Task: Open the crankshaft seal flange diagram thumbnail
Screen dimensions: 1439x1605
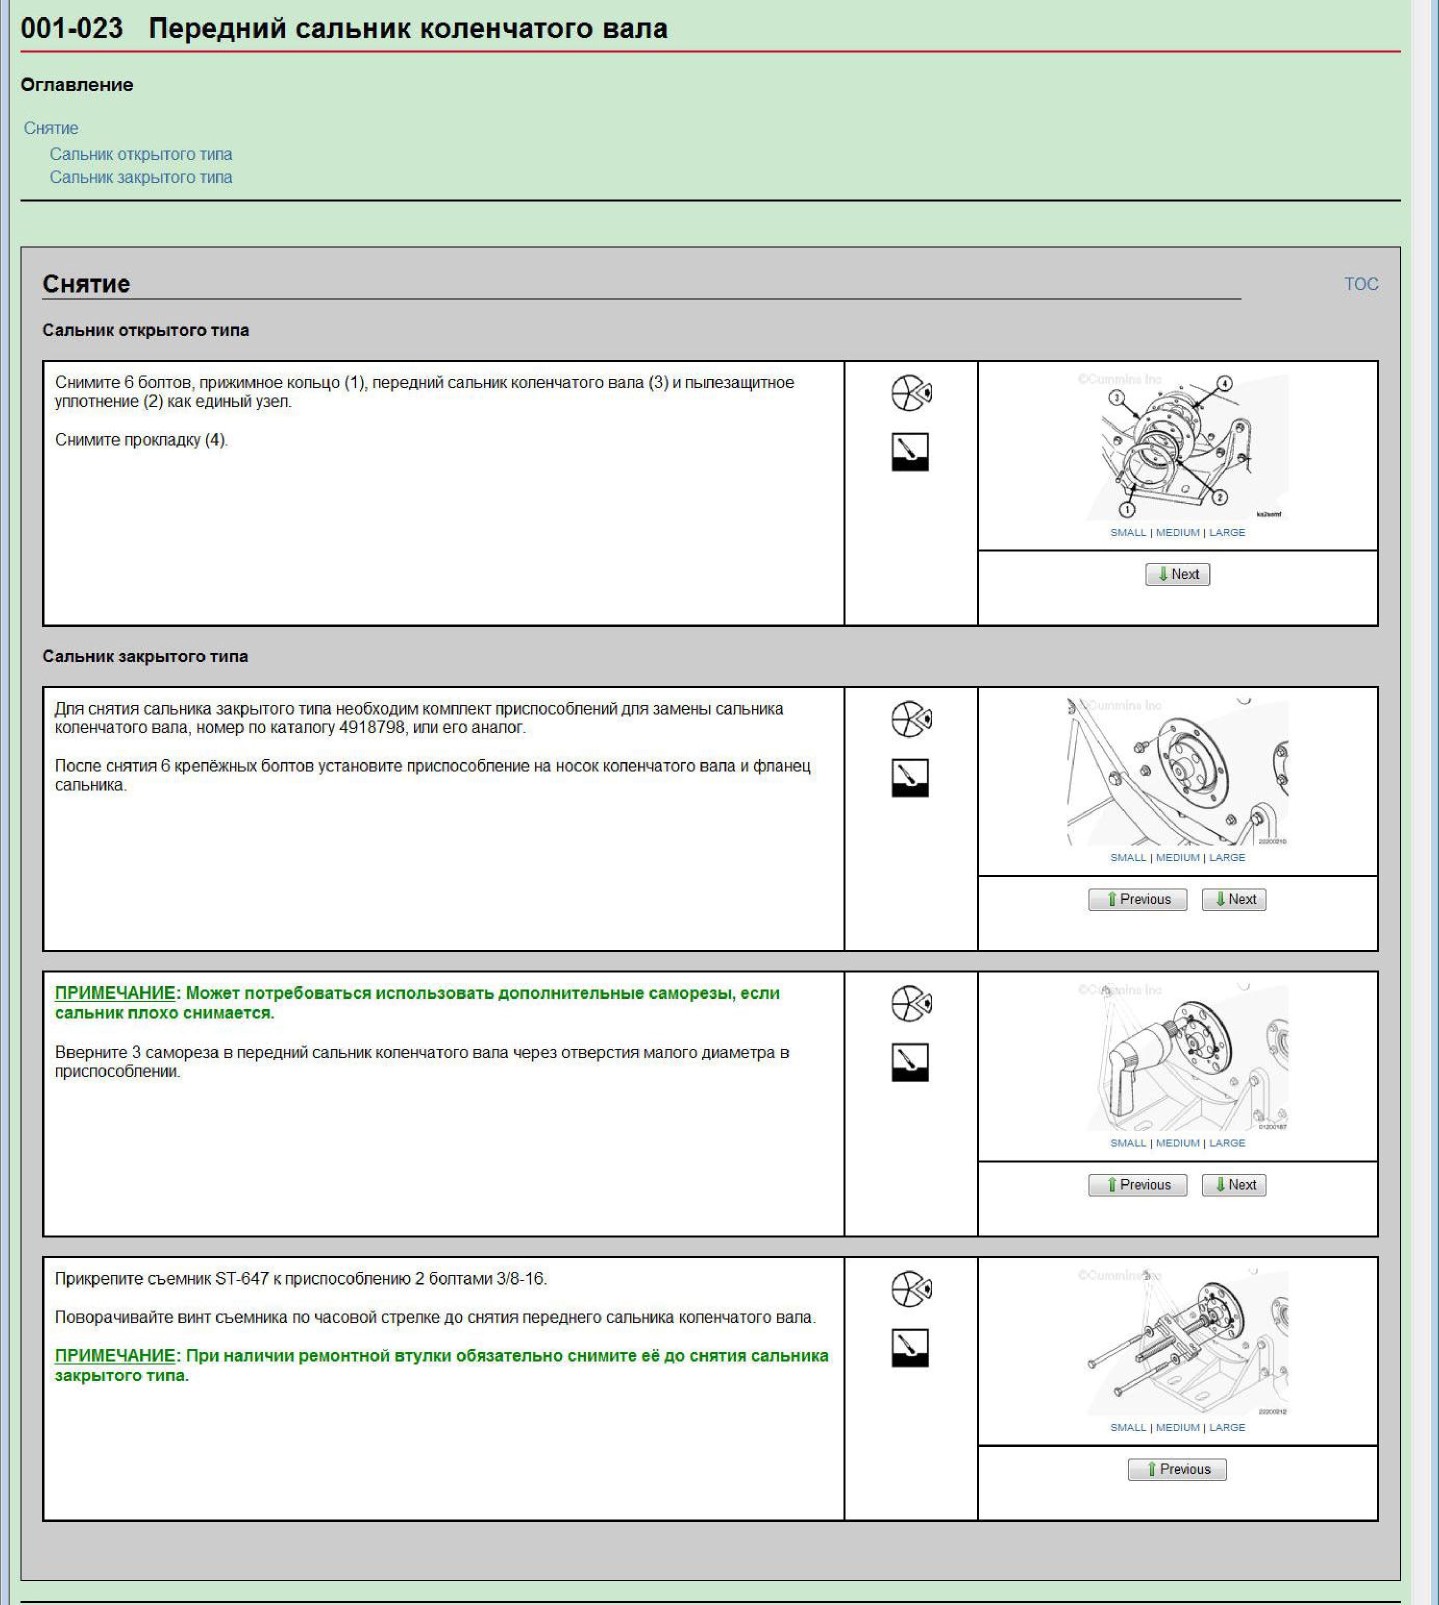Action: [1178, 772]
